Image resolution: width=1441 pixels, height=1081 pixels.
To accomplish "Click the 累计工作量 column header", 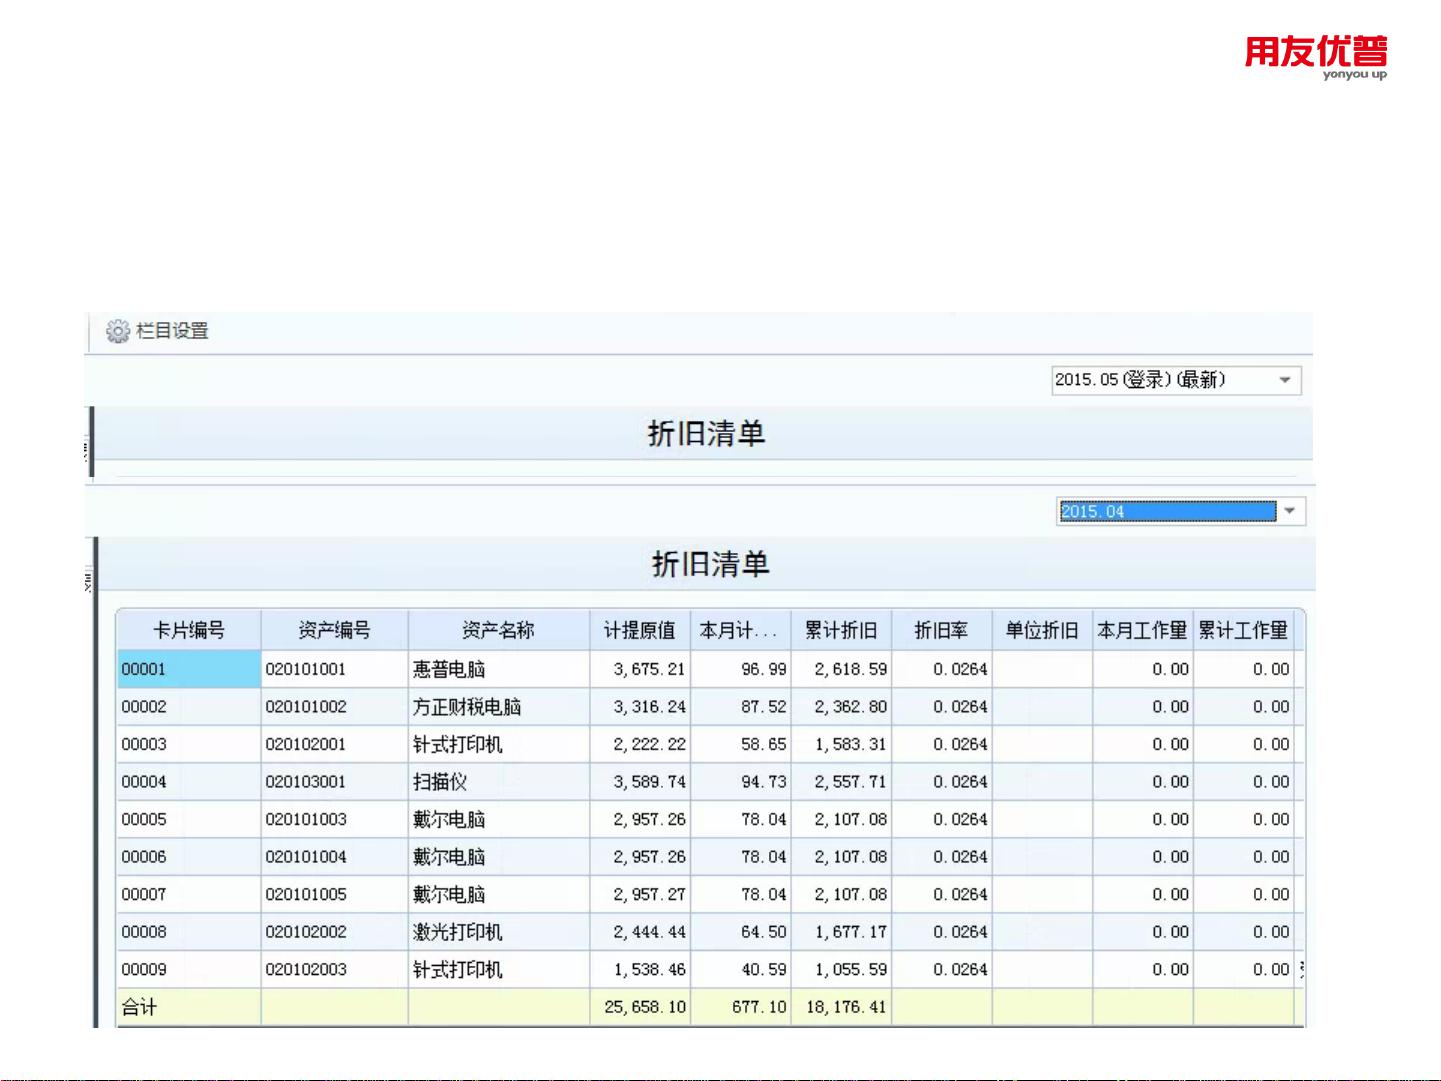I will pos(1243,630).
